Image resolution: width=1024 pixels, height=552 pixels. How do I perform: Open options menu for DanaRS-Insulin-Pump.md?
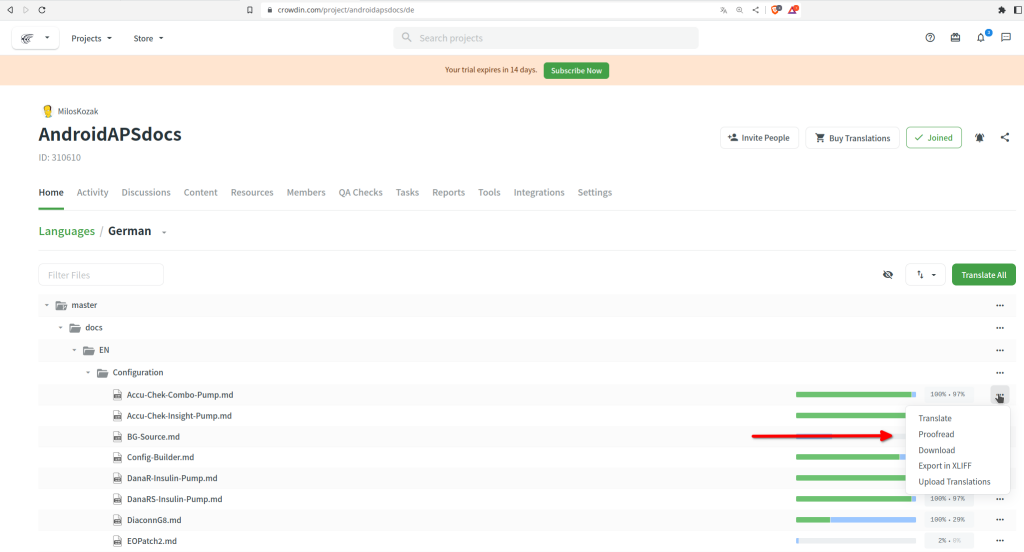point(1000,500)
